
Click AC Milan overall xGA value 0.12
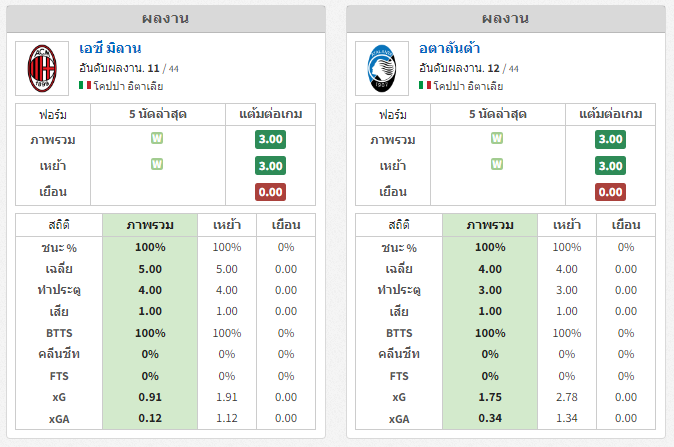[150, 418]
